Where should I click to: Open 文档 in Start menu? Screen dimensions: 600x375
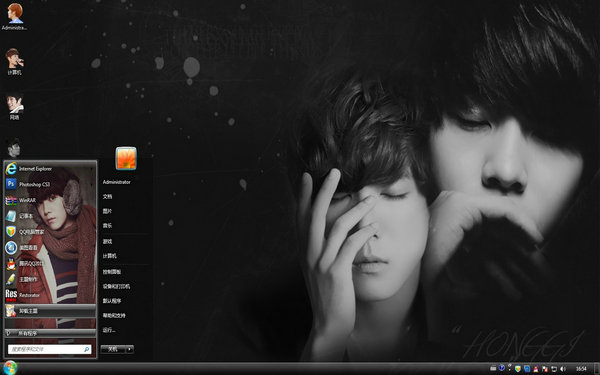pos(107,196)
